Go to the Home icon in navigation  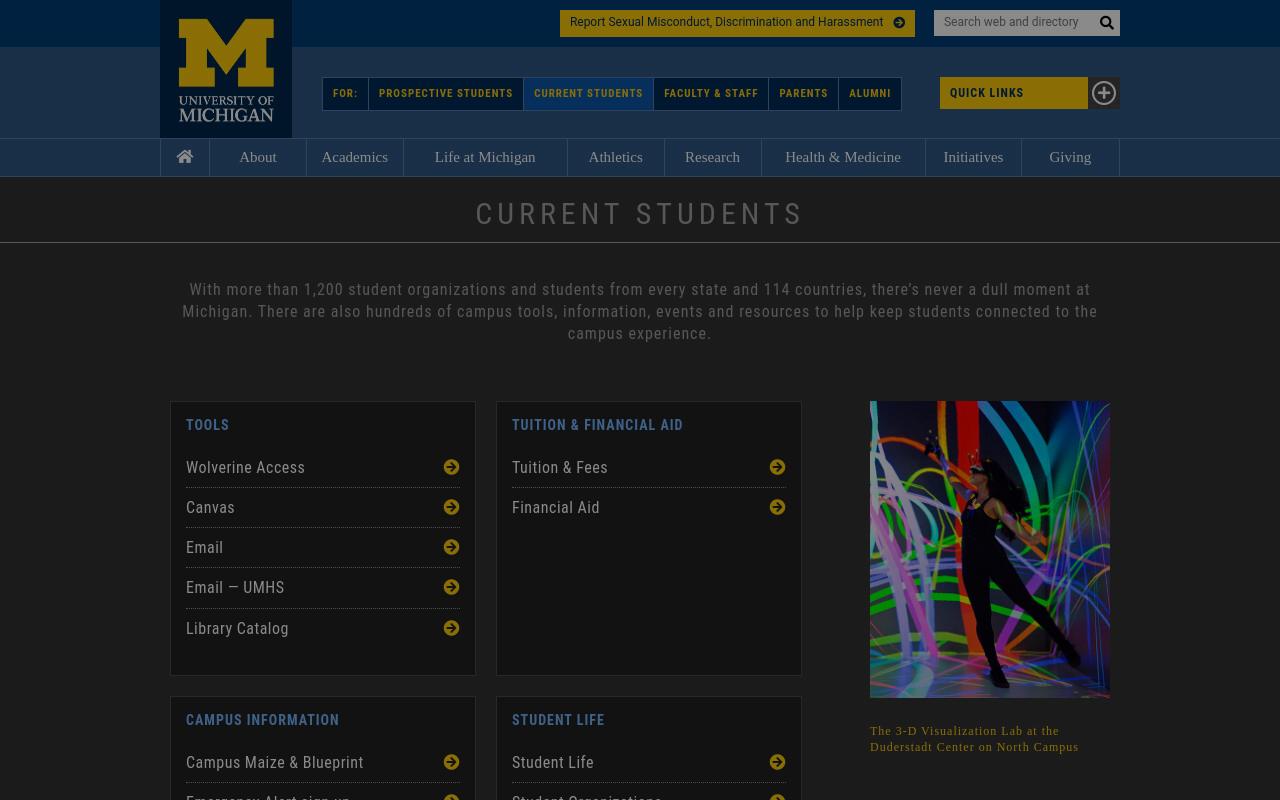point(185,157)
